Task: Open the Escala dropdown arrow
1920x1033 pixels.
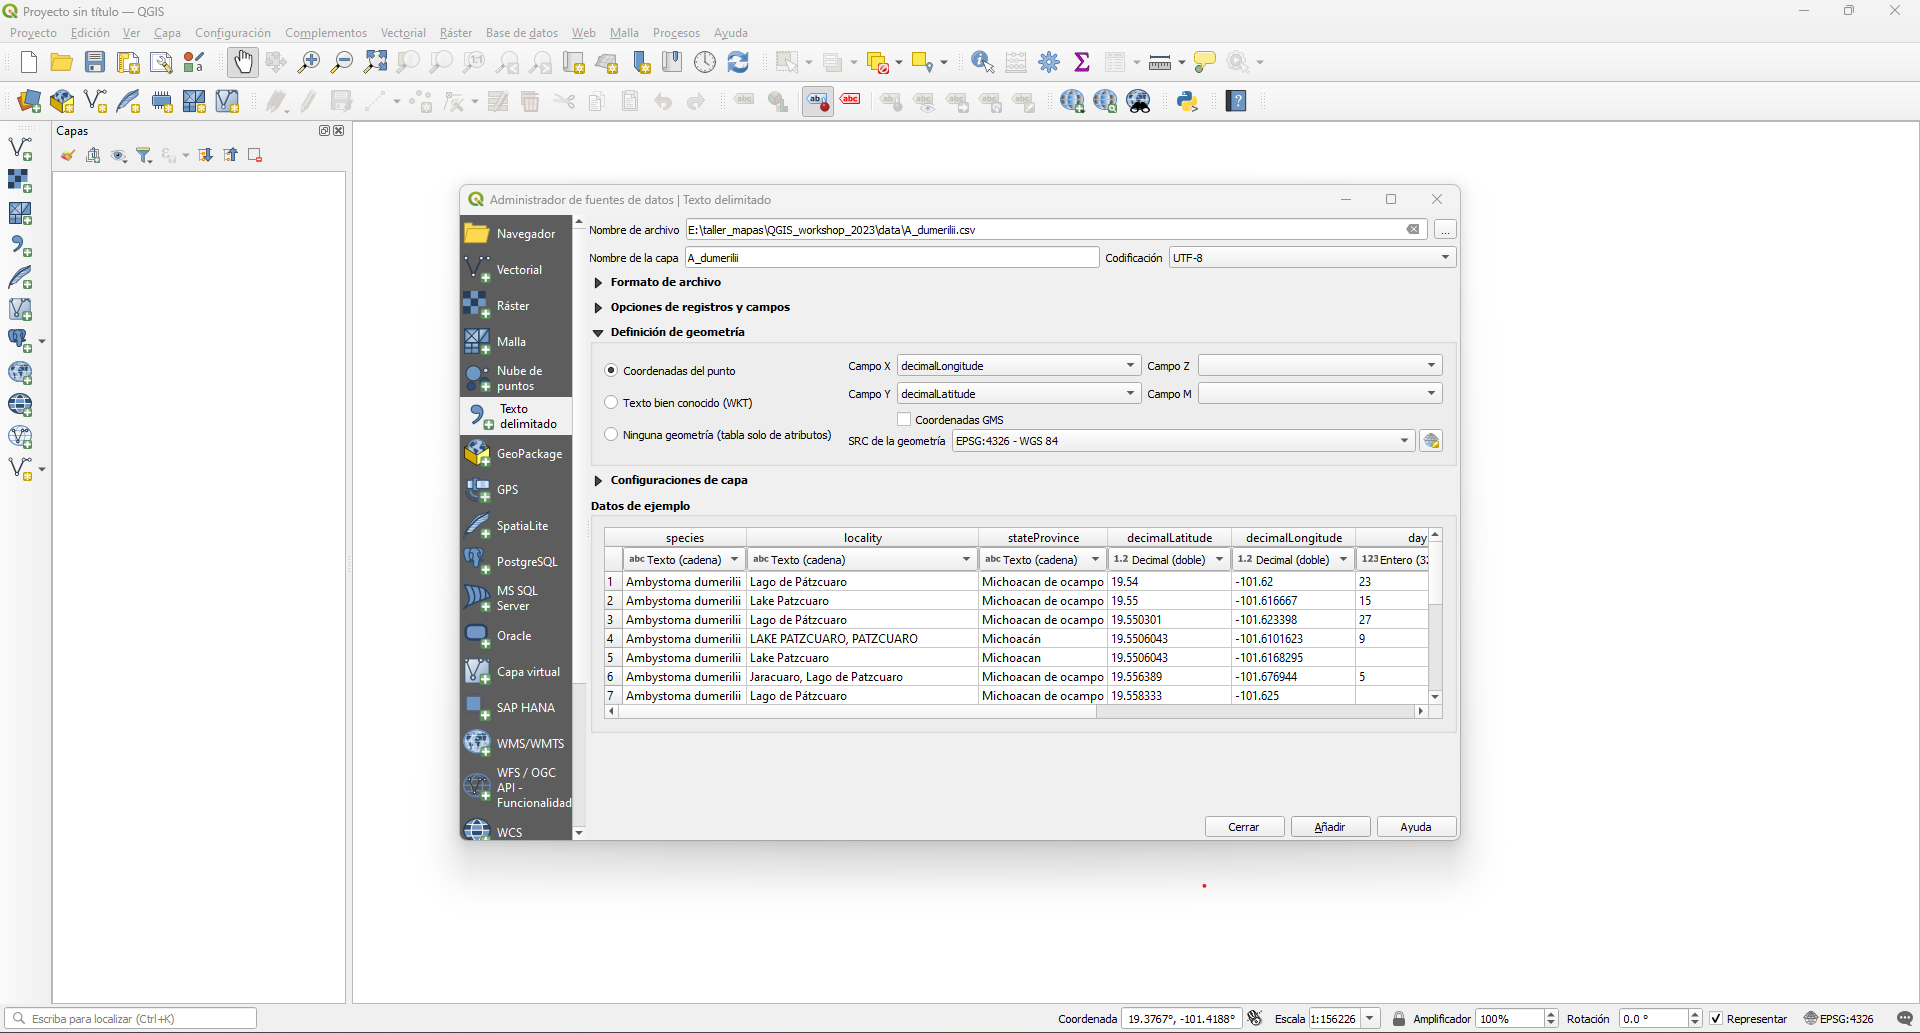Action: [1370, 1018]
